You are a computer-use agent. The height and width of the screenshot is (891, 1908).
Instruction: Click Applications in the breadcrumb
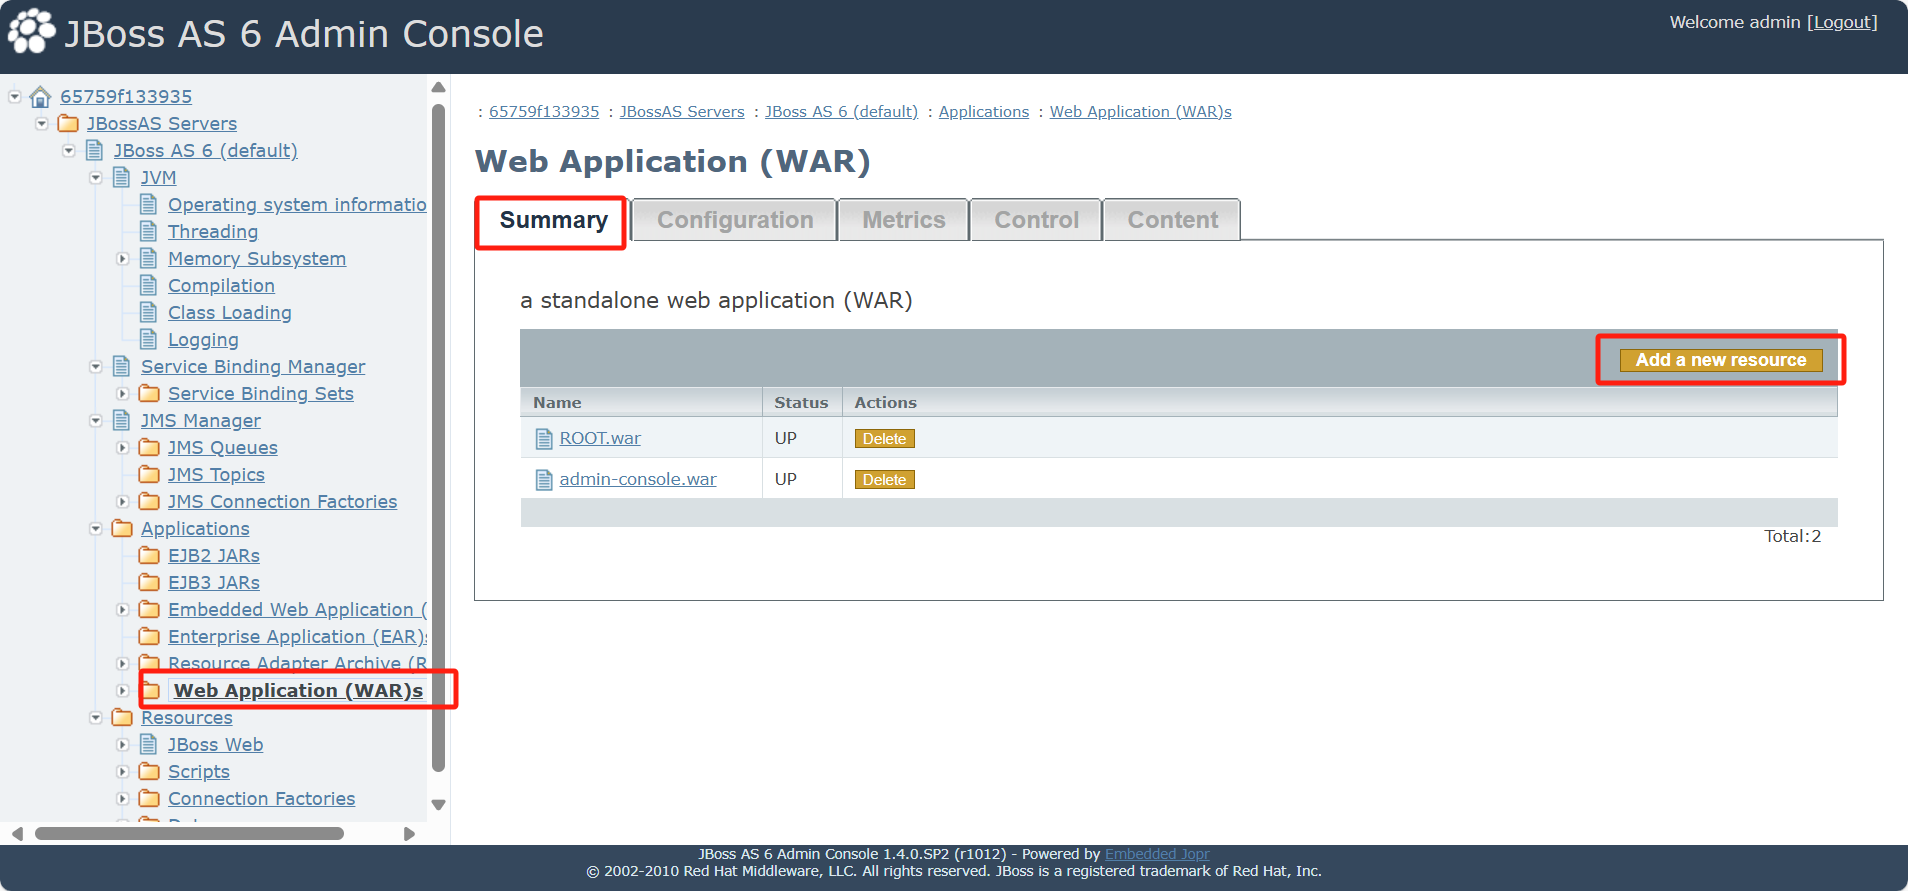[983, 112]
